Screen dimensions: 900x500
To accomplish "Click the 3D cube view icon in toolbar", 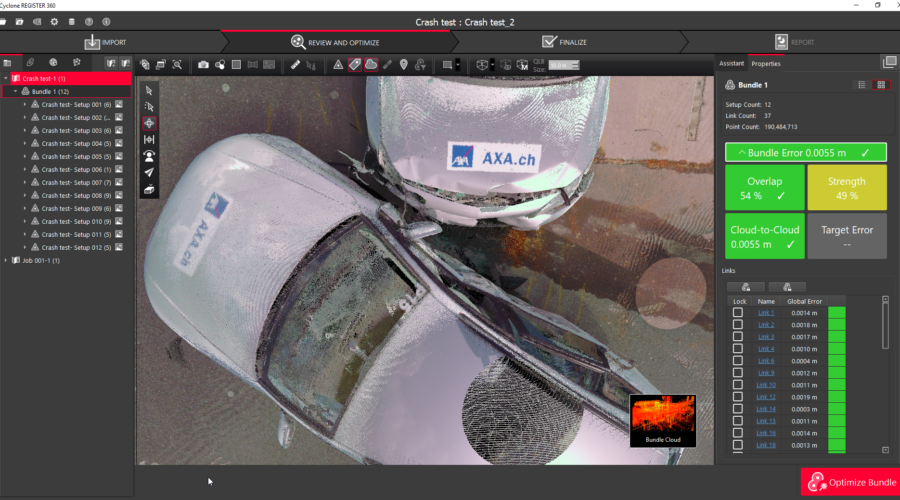I will [x=482, y=65].
